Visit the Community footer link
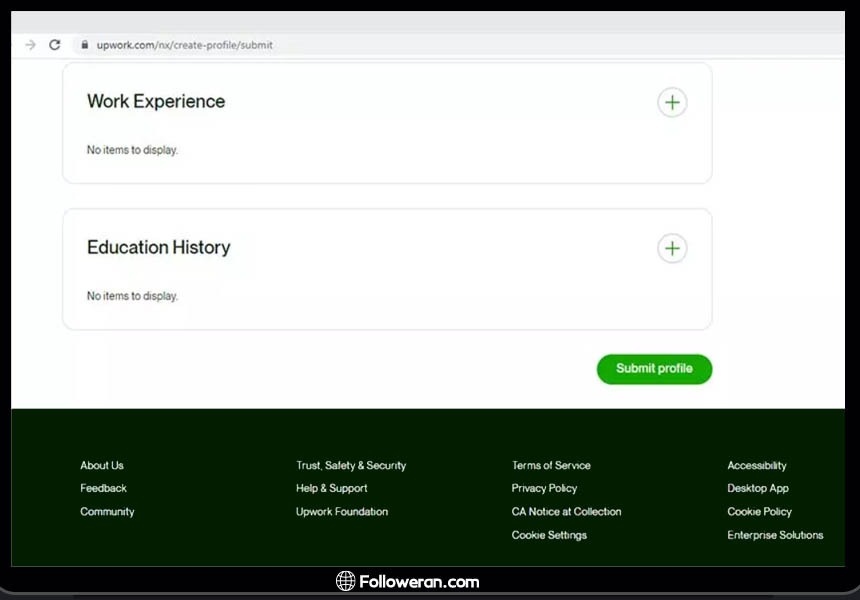The width and height of the screenshot is (860, 600). click(x=107, y=512)
